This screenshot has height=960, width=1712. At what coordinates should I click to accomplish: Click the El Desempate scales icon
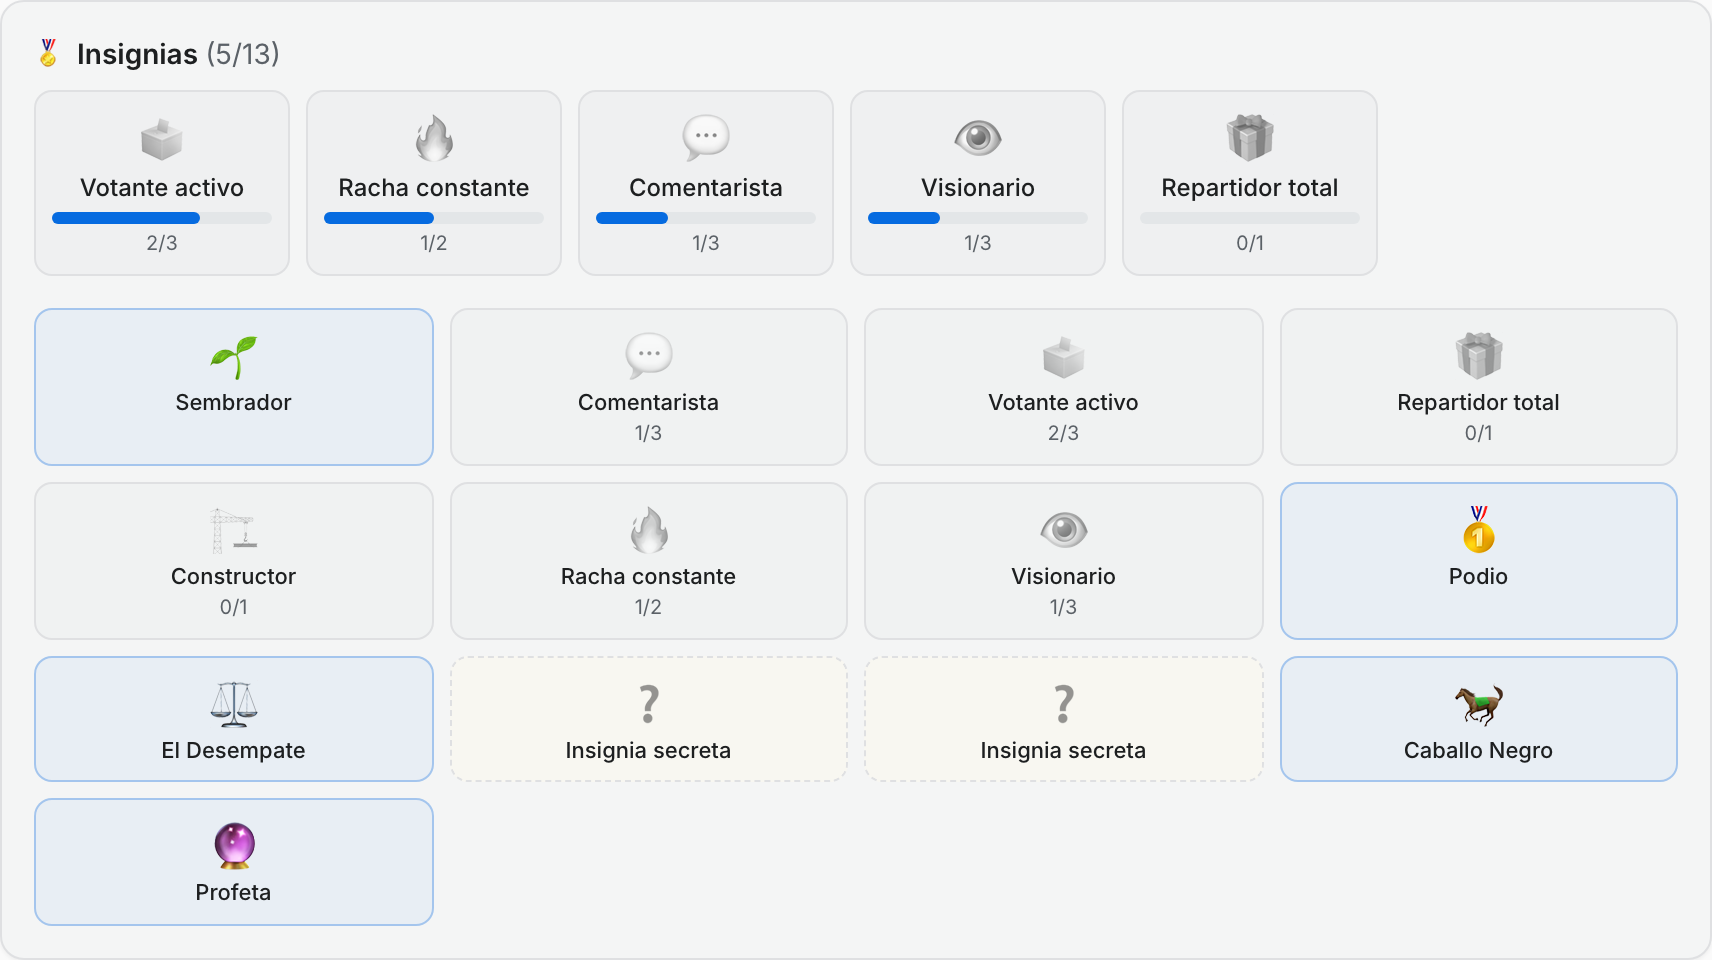[x=234, y=704]
